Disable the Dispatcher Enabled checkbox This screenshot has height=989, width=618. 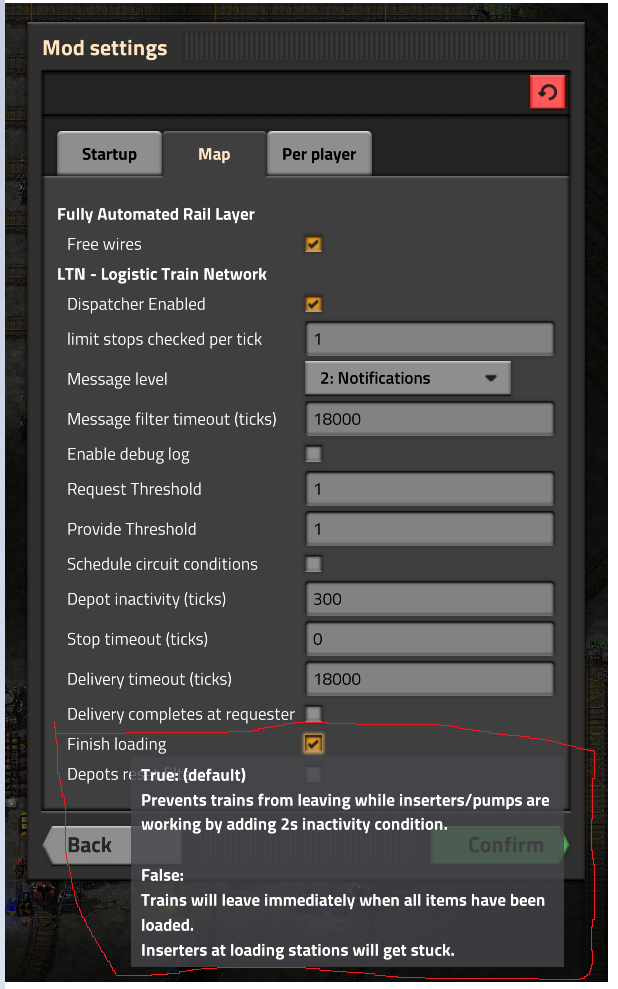coord(313,304)
